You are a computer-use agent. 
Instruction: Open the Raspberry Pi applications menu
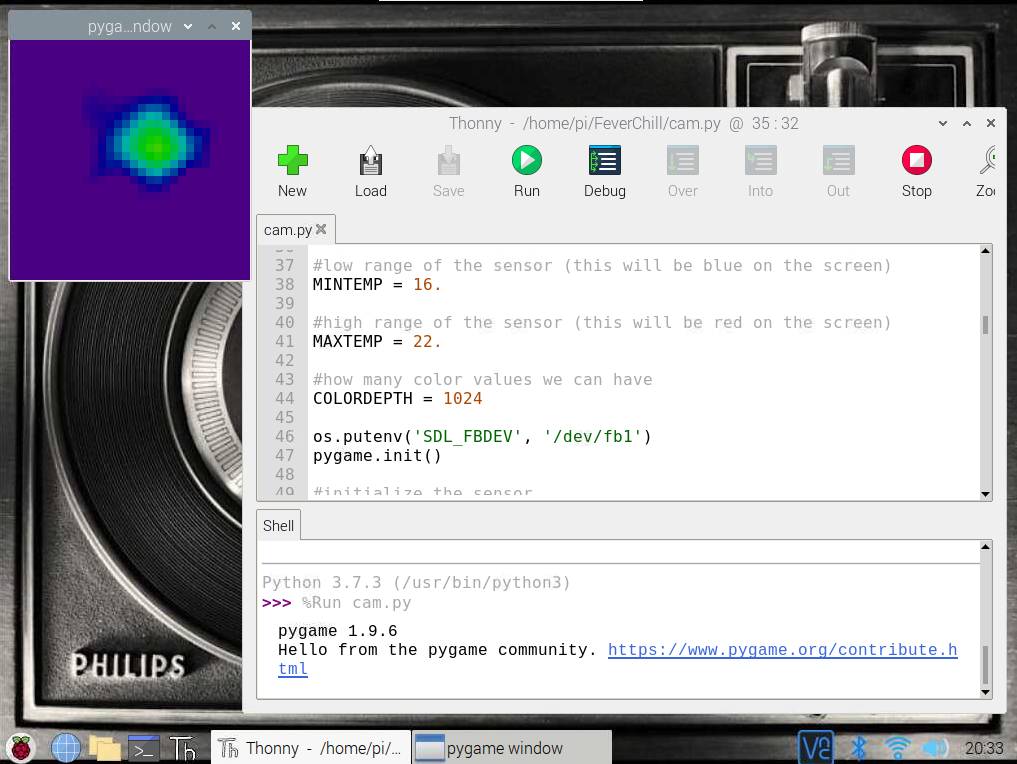click(20, 747)
